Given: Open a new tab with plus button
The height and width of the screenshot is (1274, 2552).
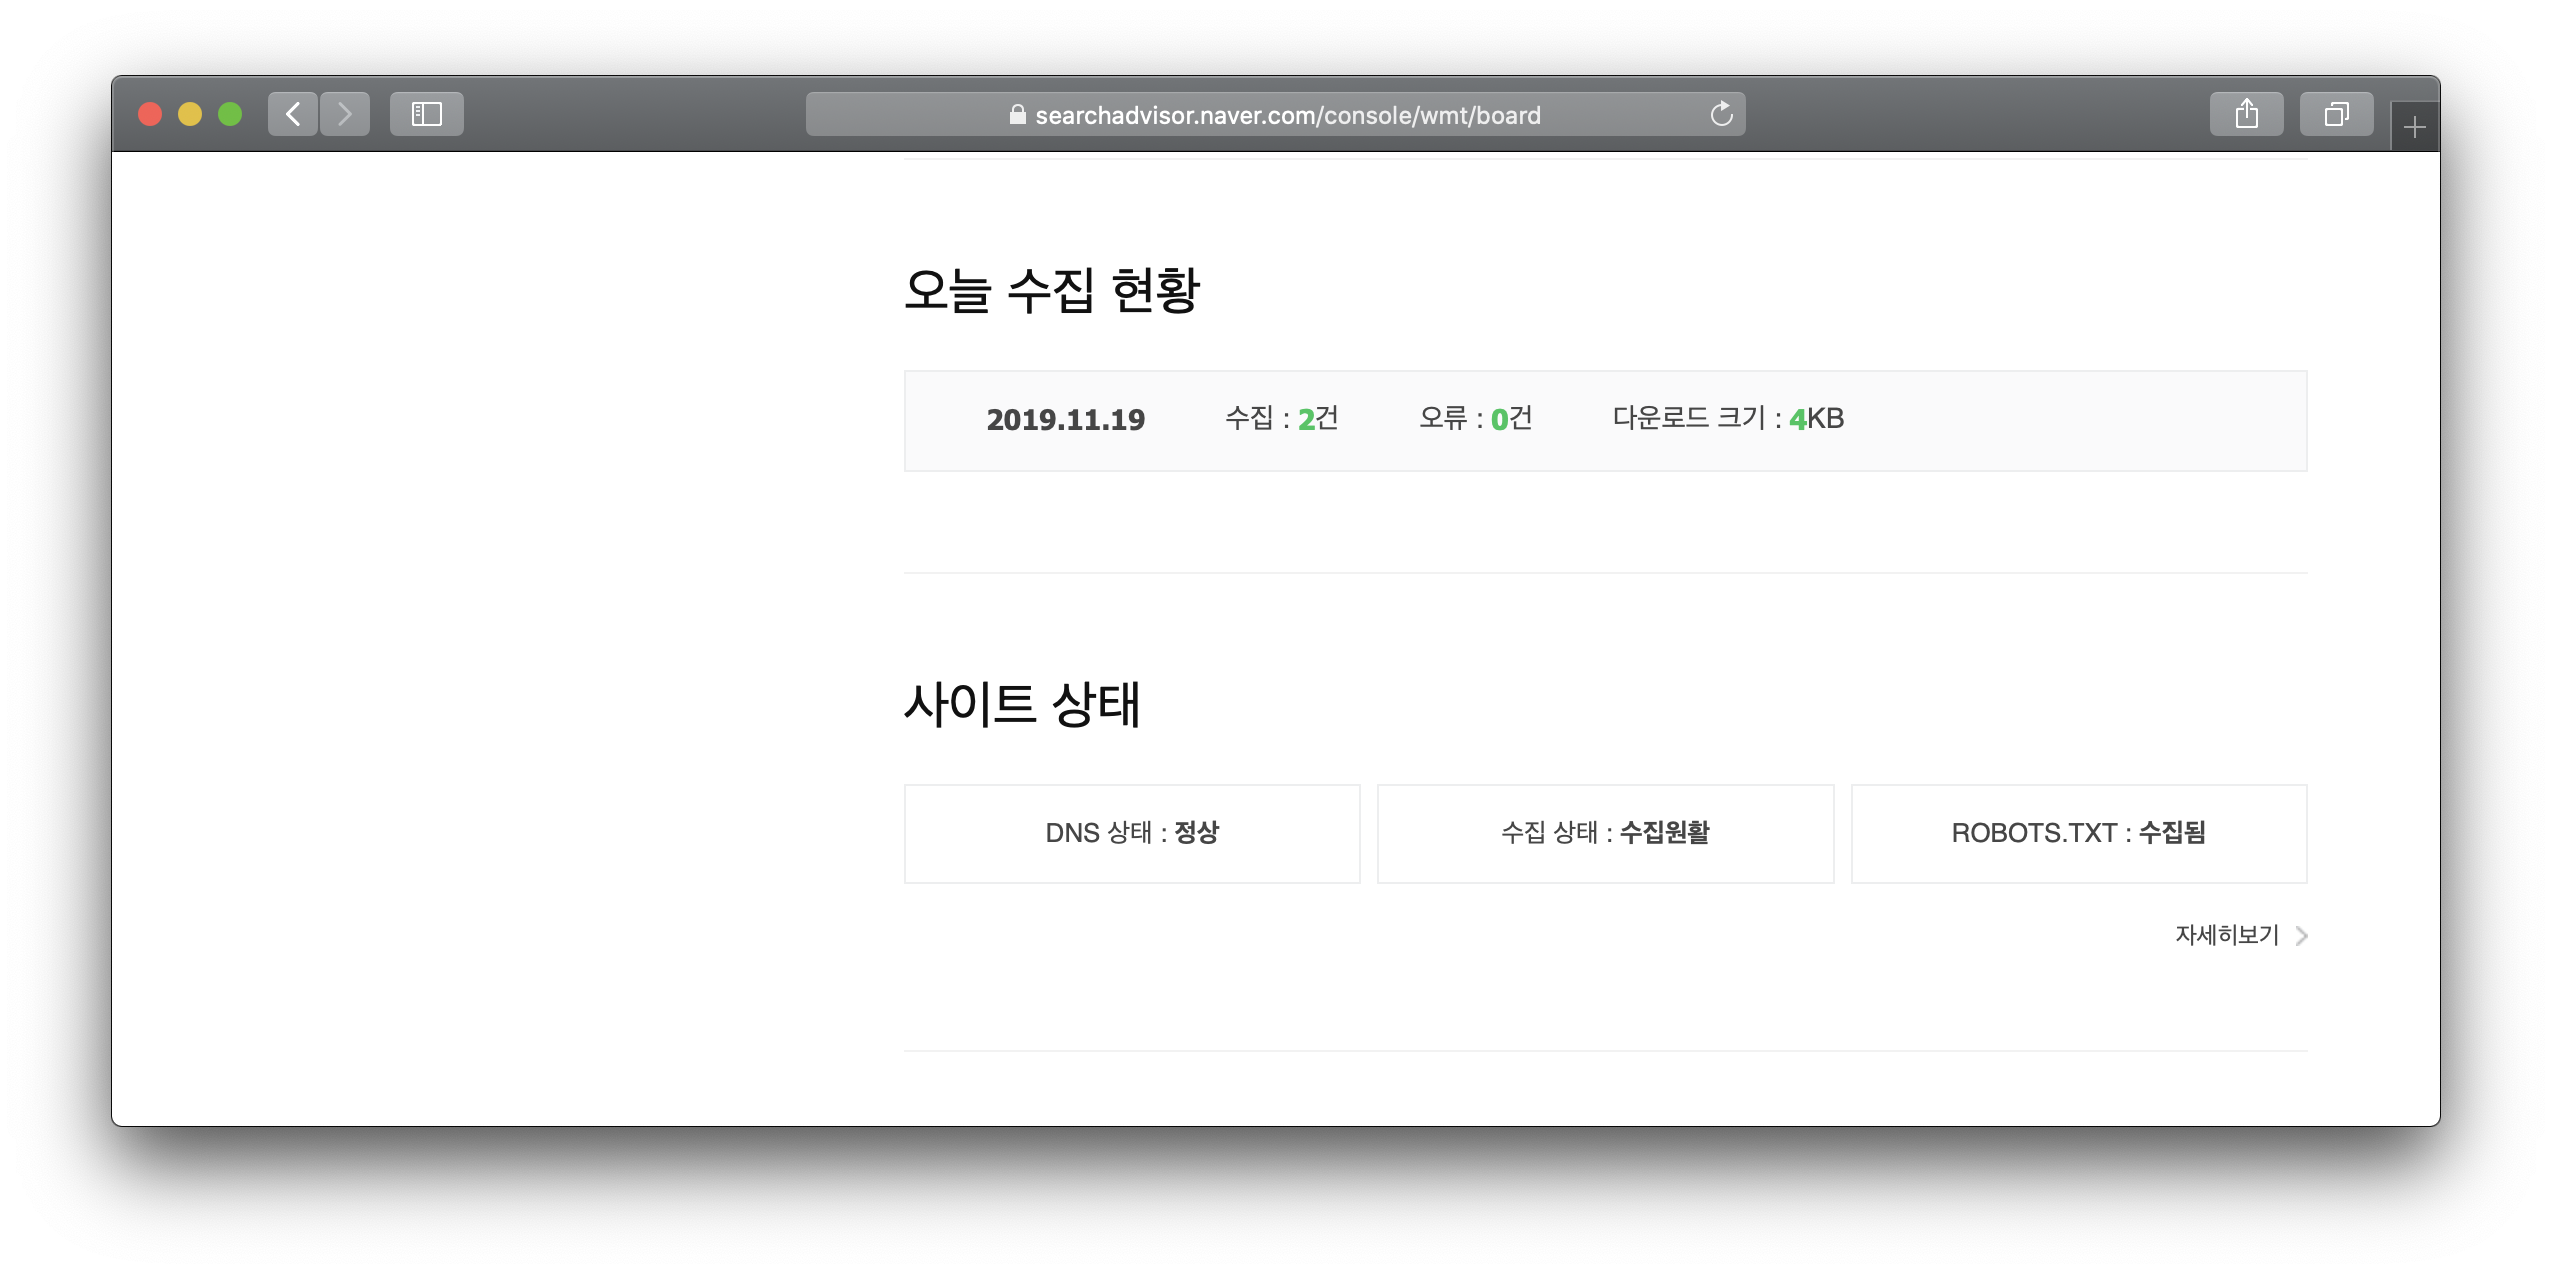Looking at the screenshot, I should pos(2414,127).
